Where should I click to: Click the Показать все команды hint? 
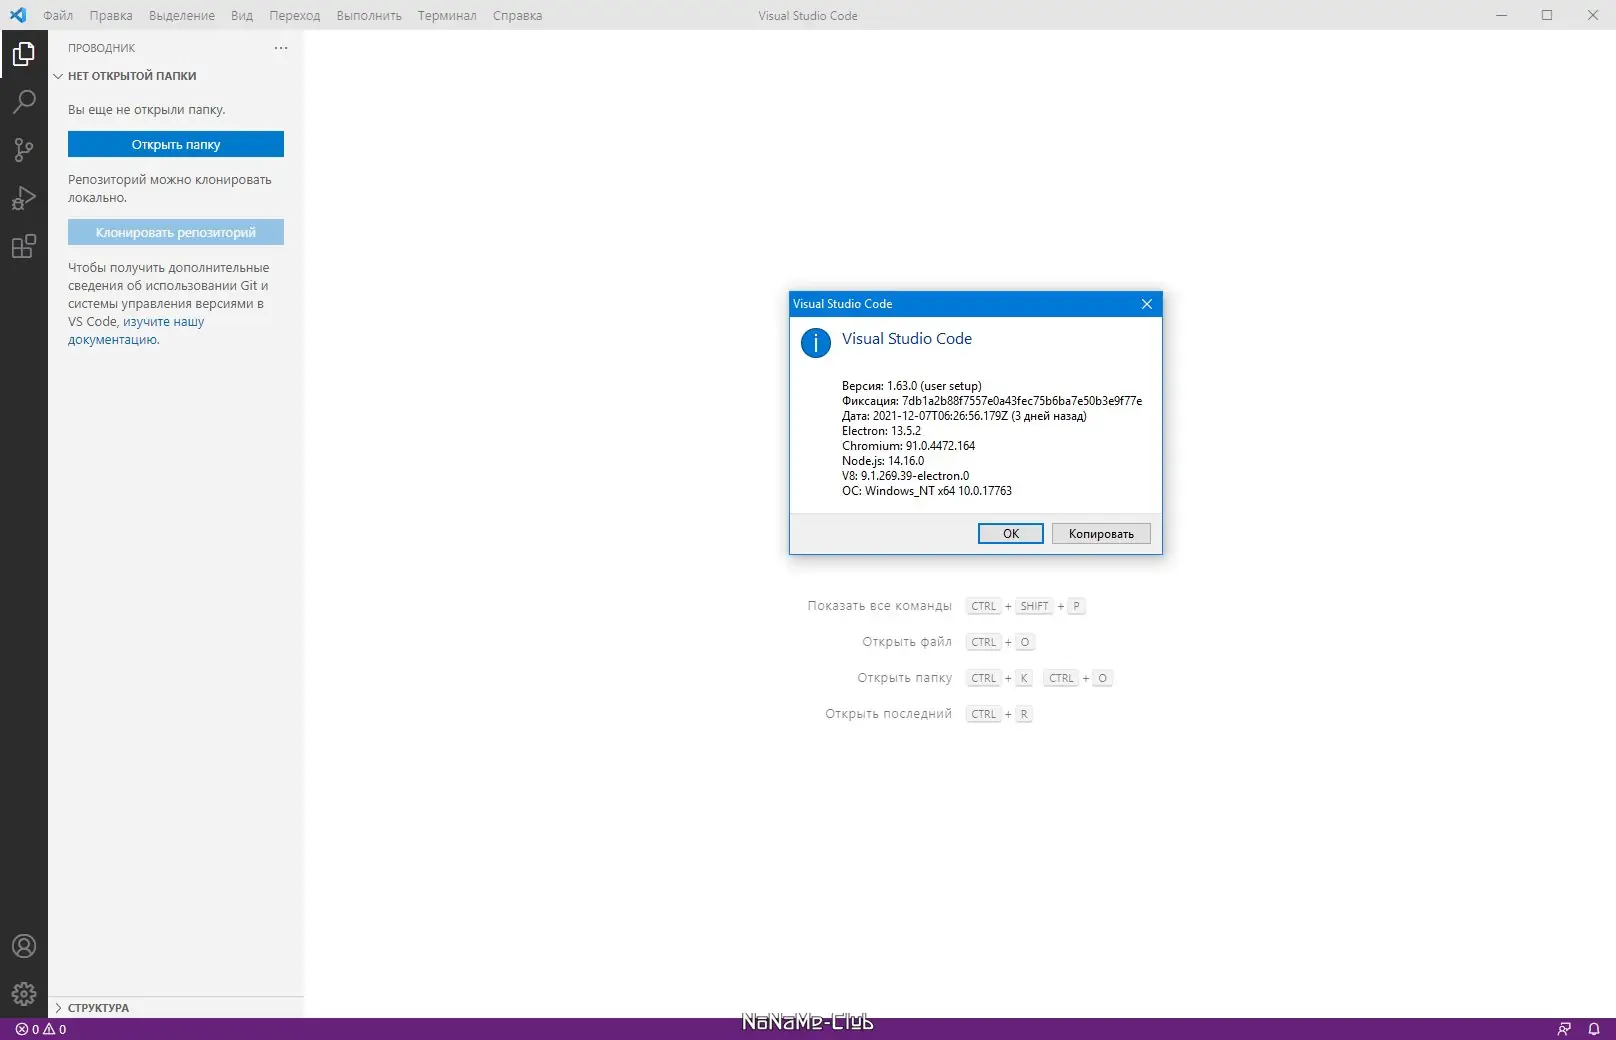coord(880,606)
